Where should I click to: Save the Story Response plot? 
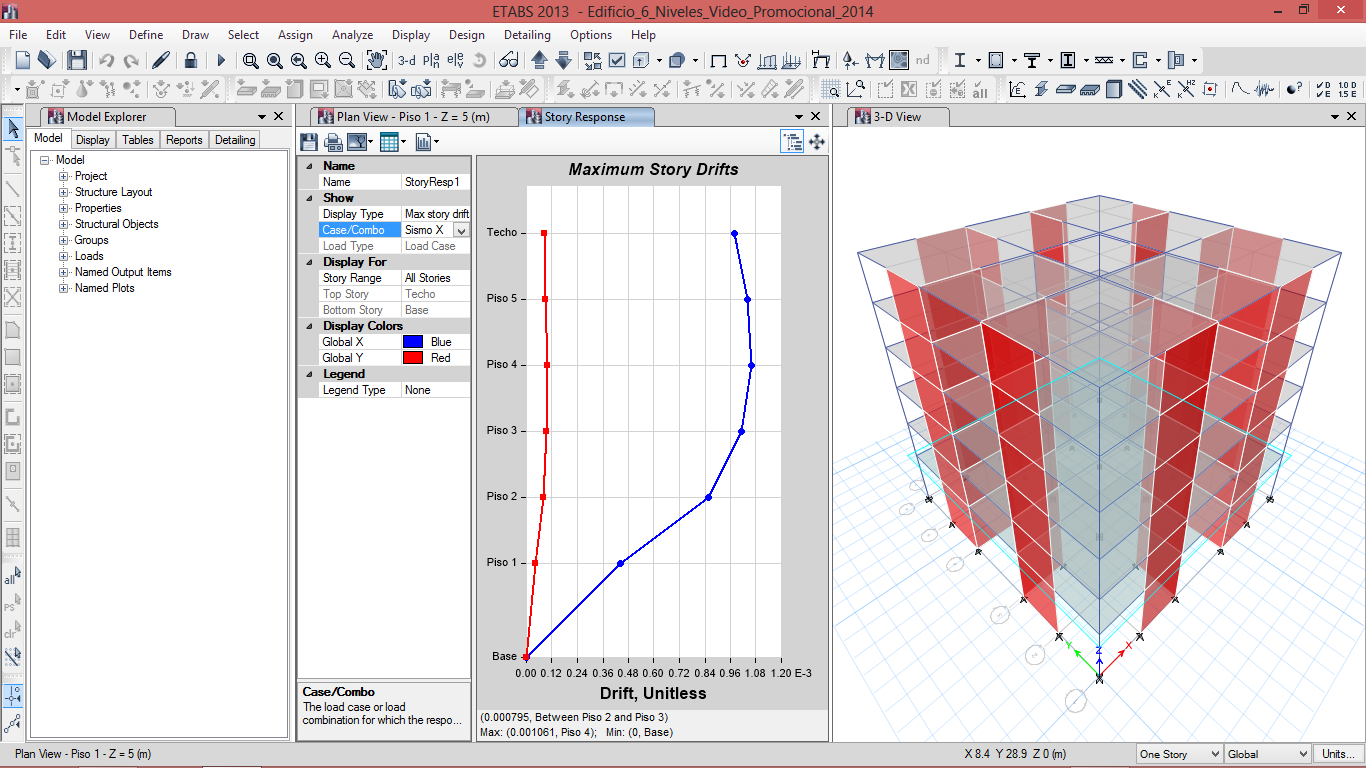pyautogui.click(x=309, y=142)
